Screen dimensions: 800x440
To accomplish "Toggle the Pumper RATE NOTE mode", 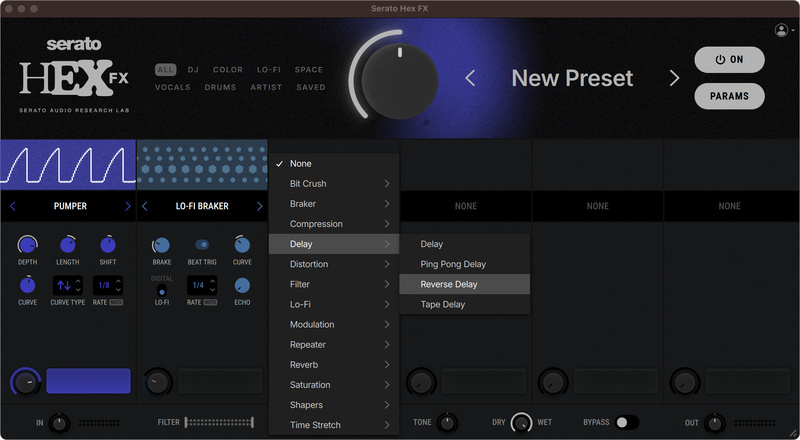I will click(116, 302).
